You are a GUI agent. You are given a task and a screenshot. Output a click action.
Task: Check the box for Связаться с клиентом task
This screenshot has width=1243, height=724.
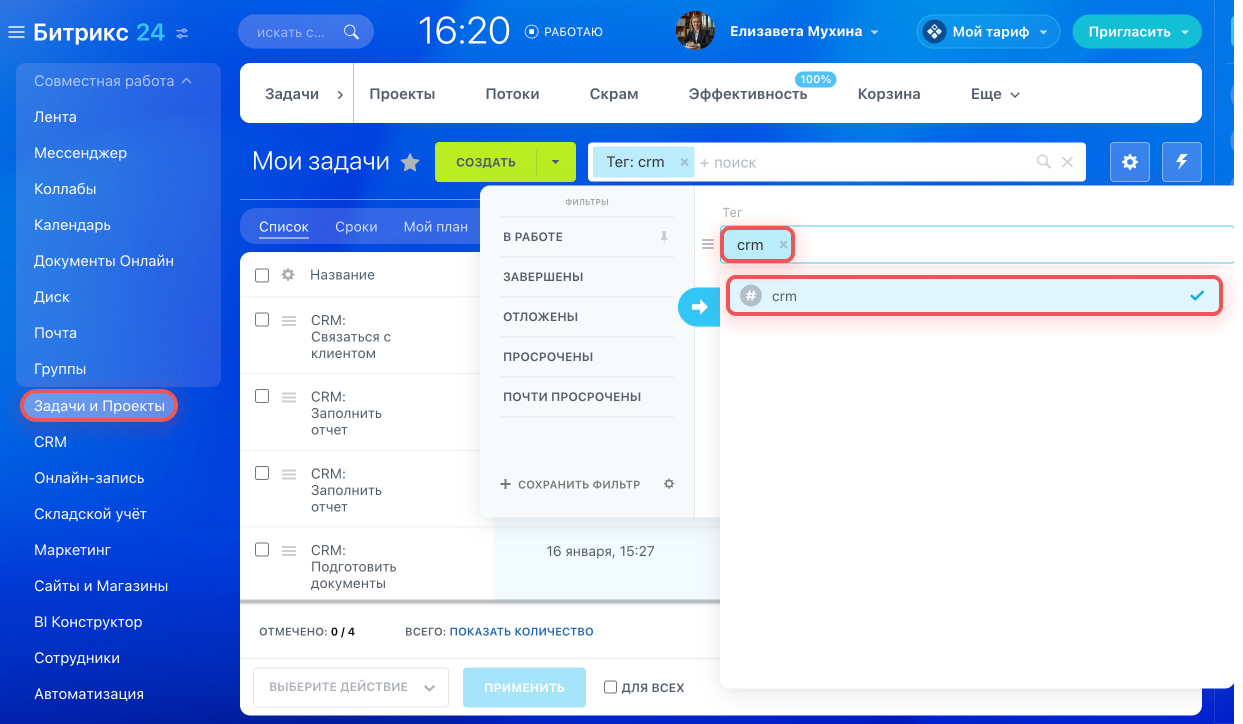pos(262,320)
